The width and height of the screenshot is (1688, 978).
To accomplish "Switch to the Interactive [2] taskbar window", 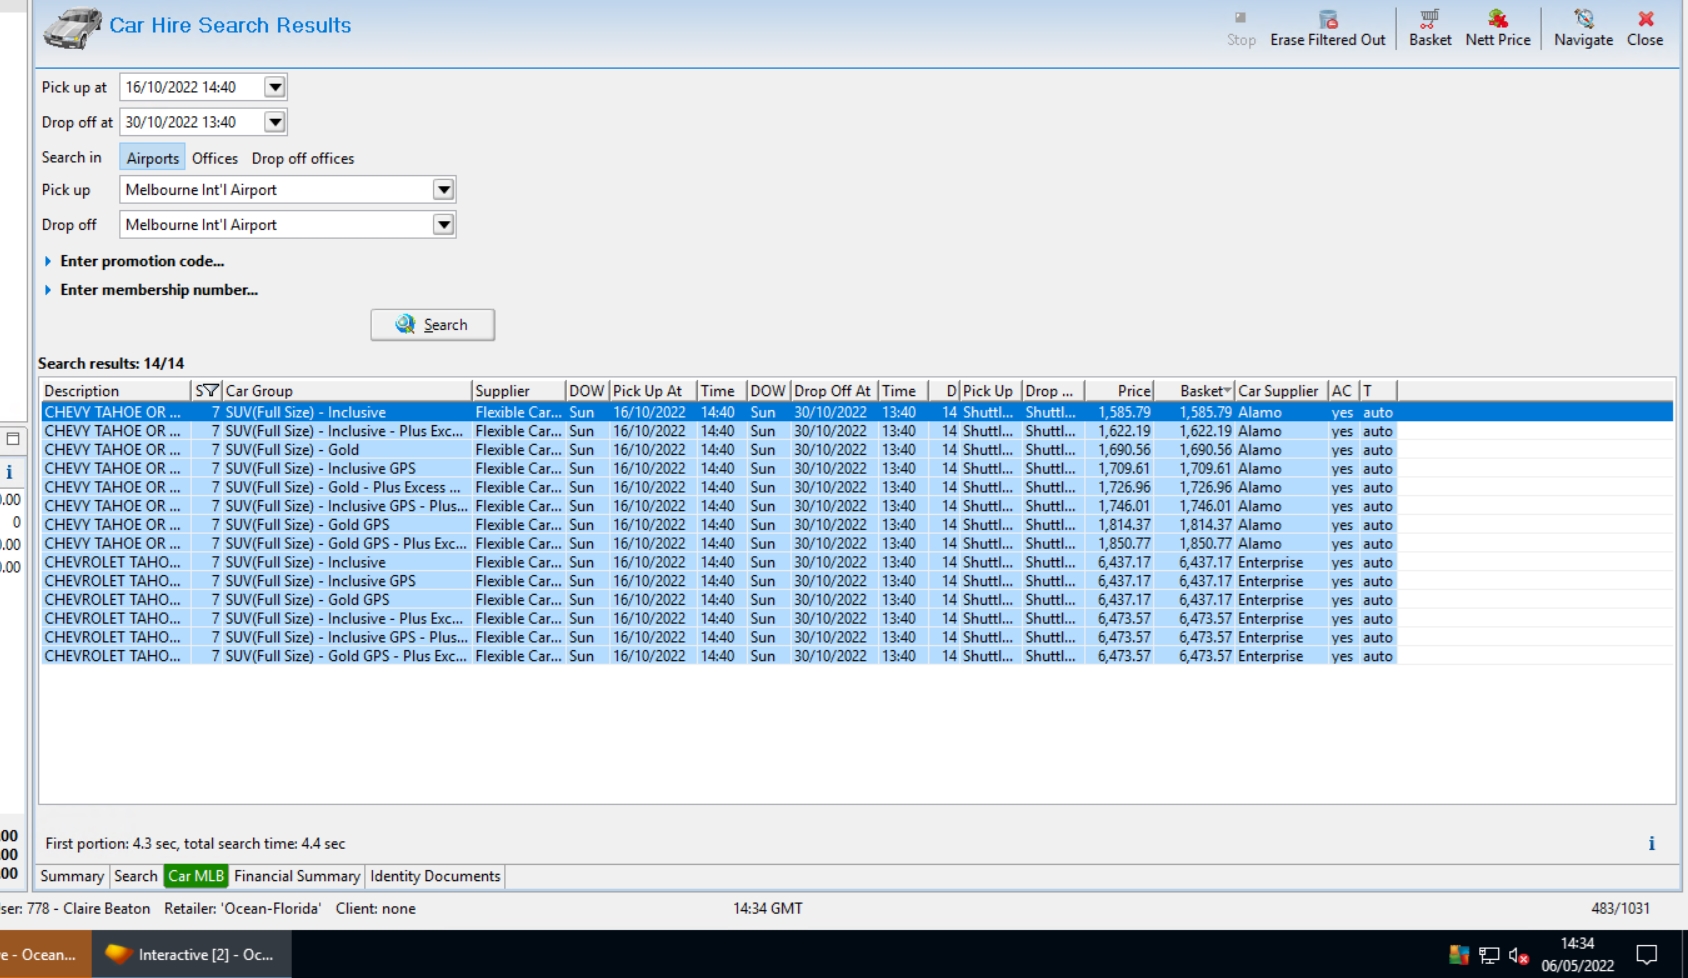I will coord(192,954).
